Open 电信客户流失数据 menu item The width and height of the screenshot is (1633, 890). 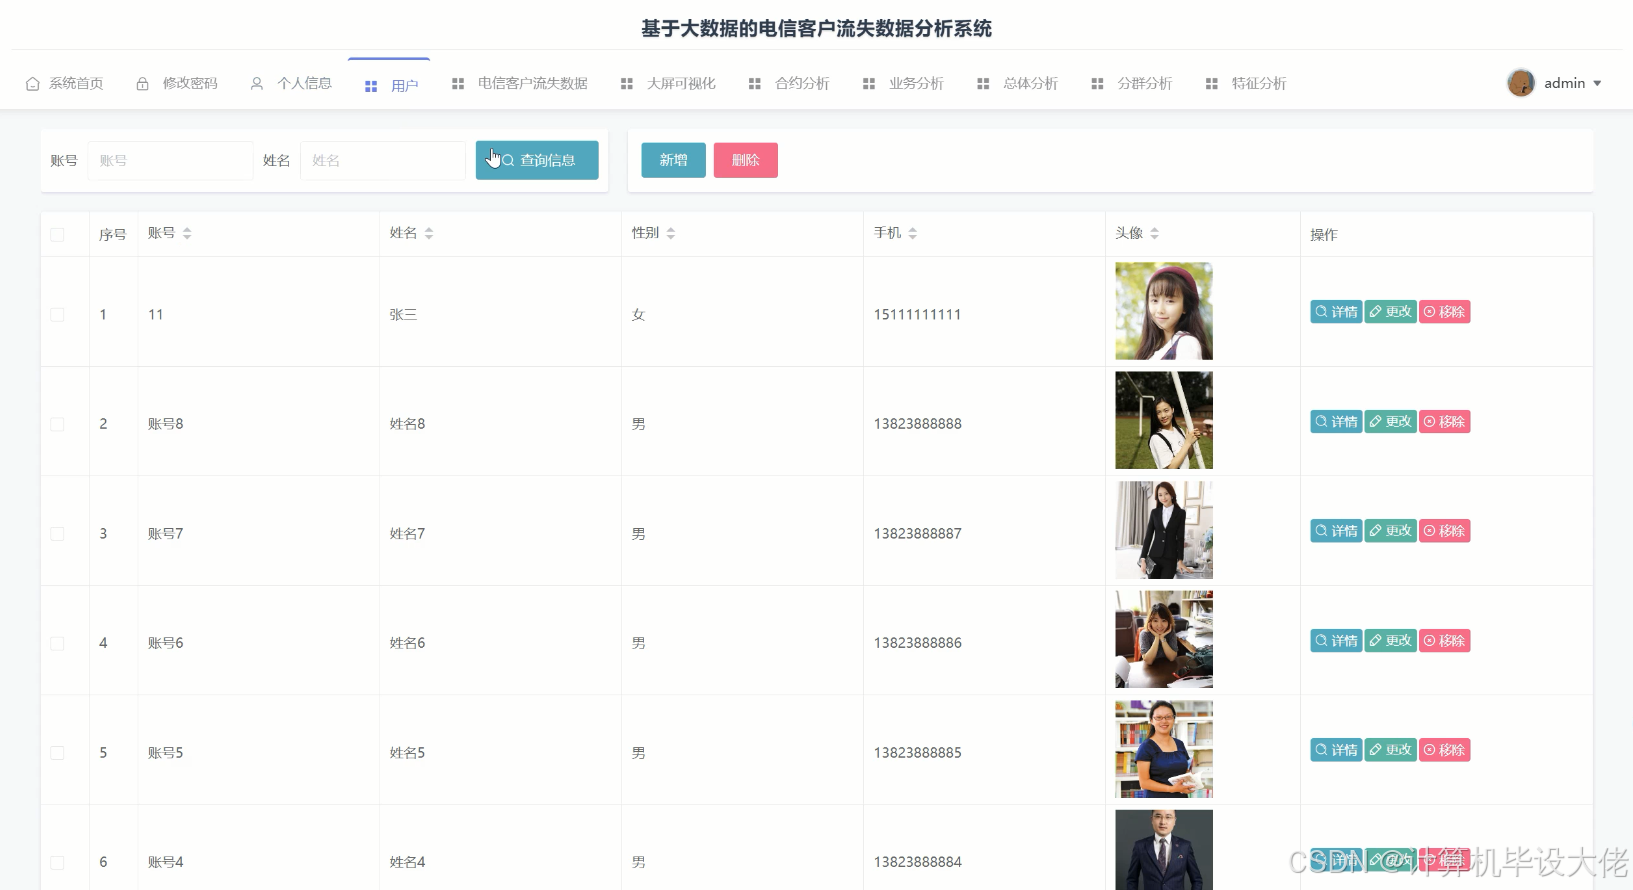[520, 84]
